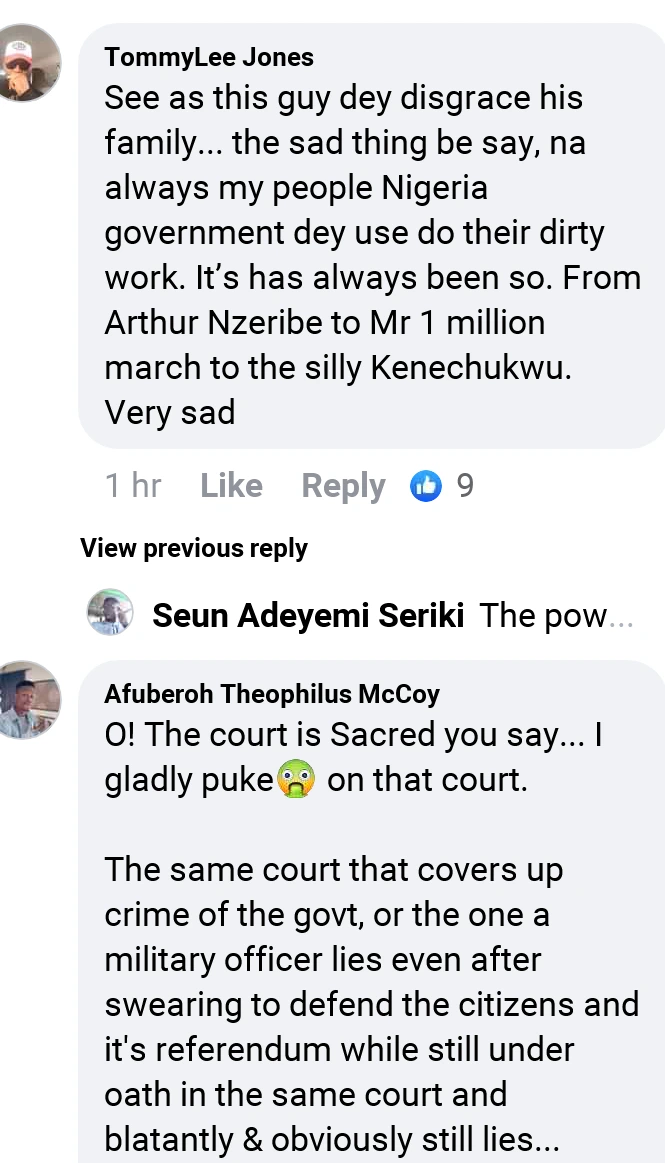Click the blue thumbs-up reaction icon
Screen dimensions: 665x1163
tap(426, 486)
